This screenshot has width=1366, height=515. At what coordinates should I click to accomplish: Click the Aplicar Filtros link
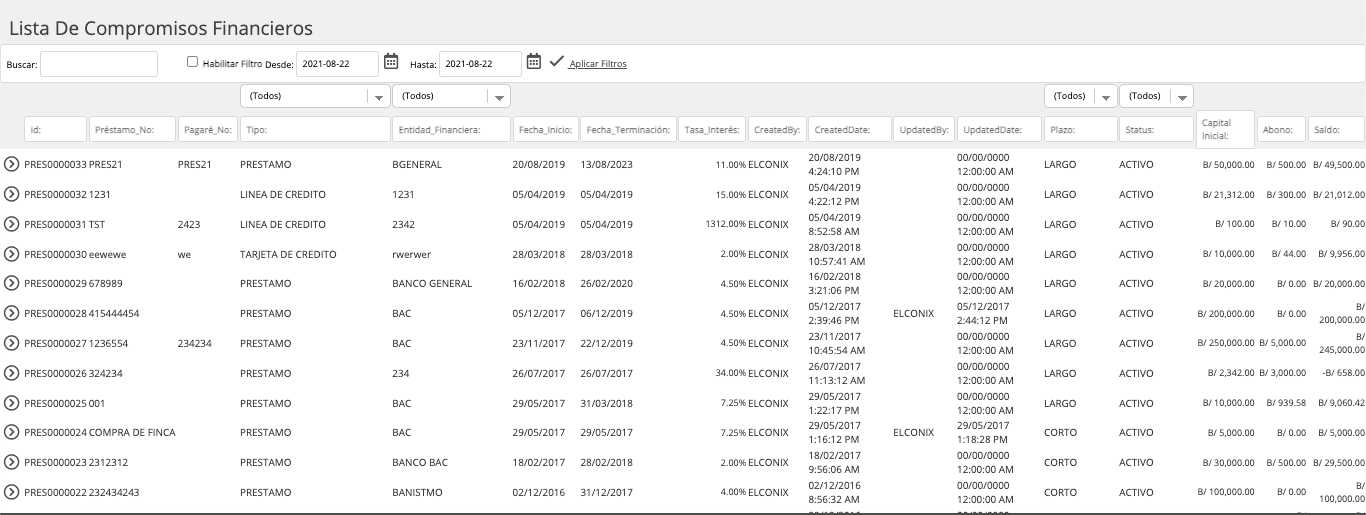pyautogui.click(x=598, y=64)
